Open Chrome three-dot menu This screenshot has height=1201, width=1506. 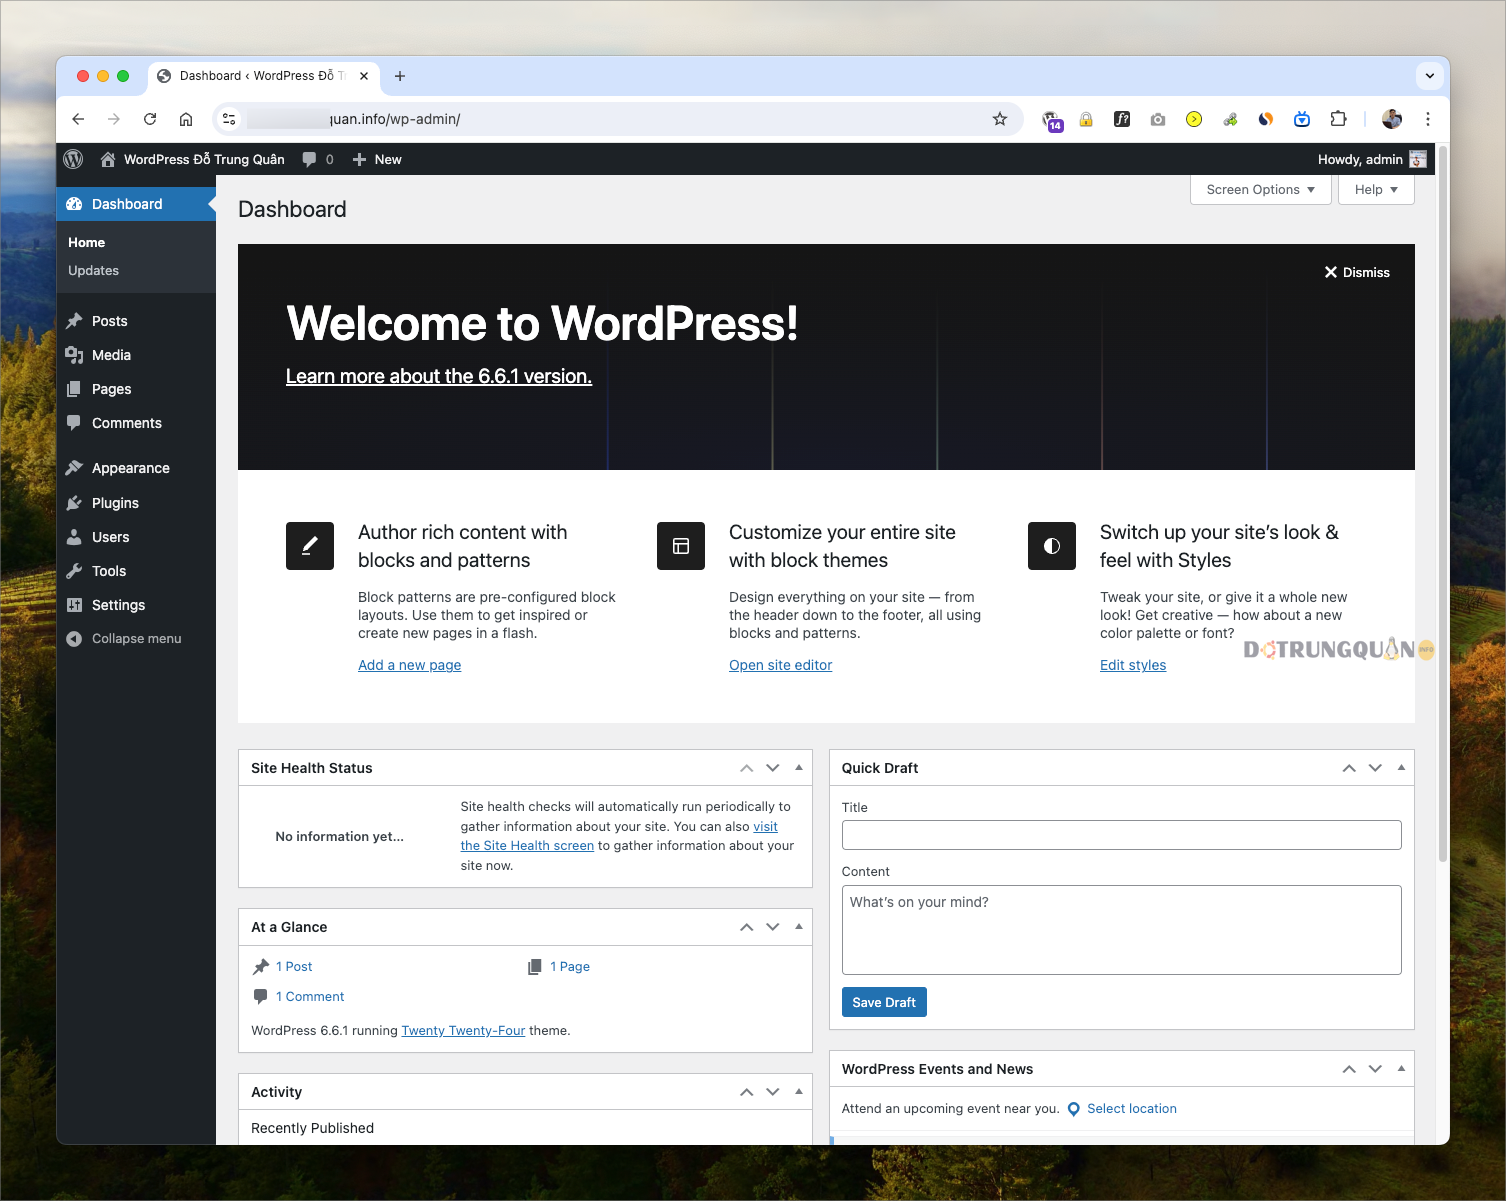pyautogui.click(x=1428, y=119)
